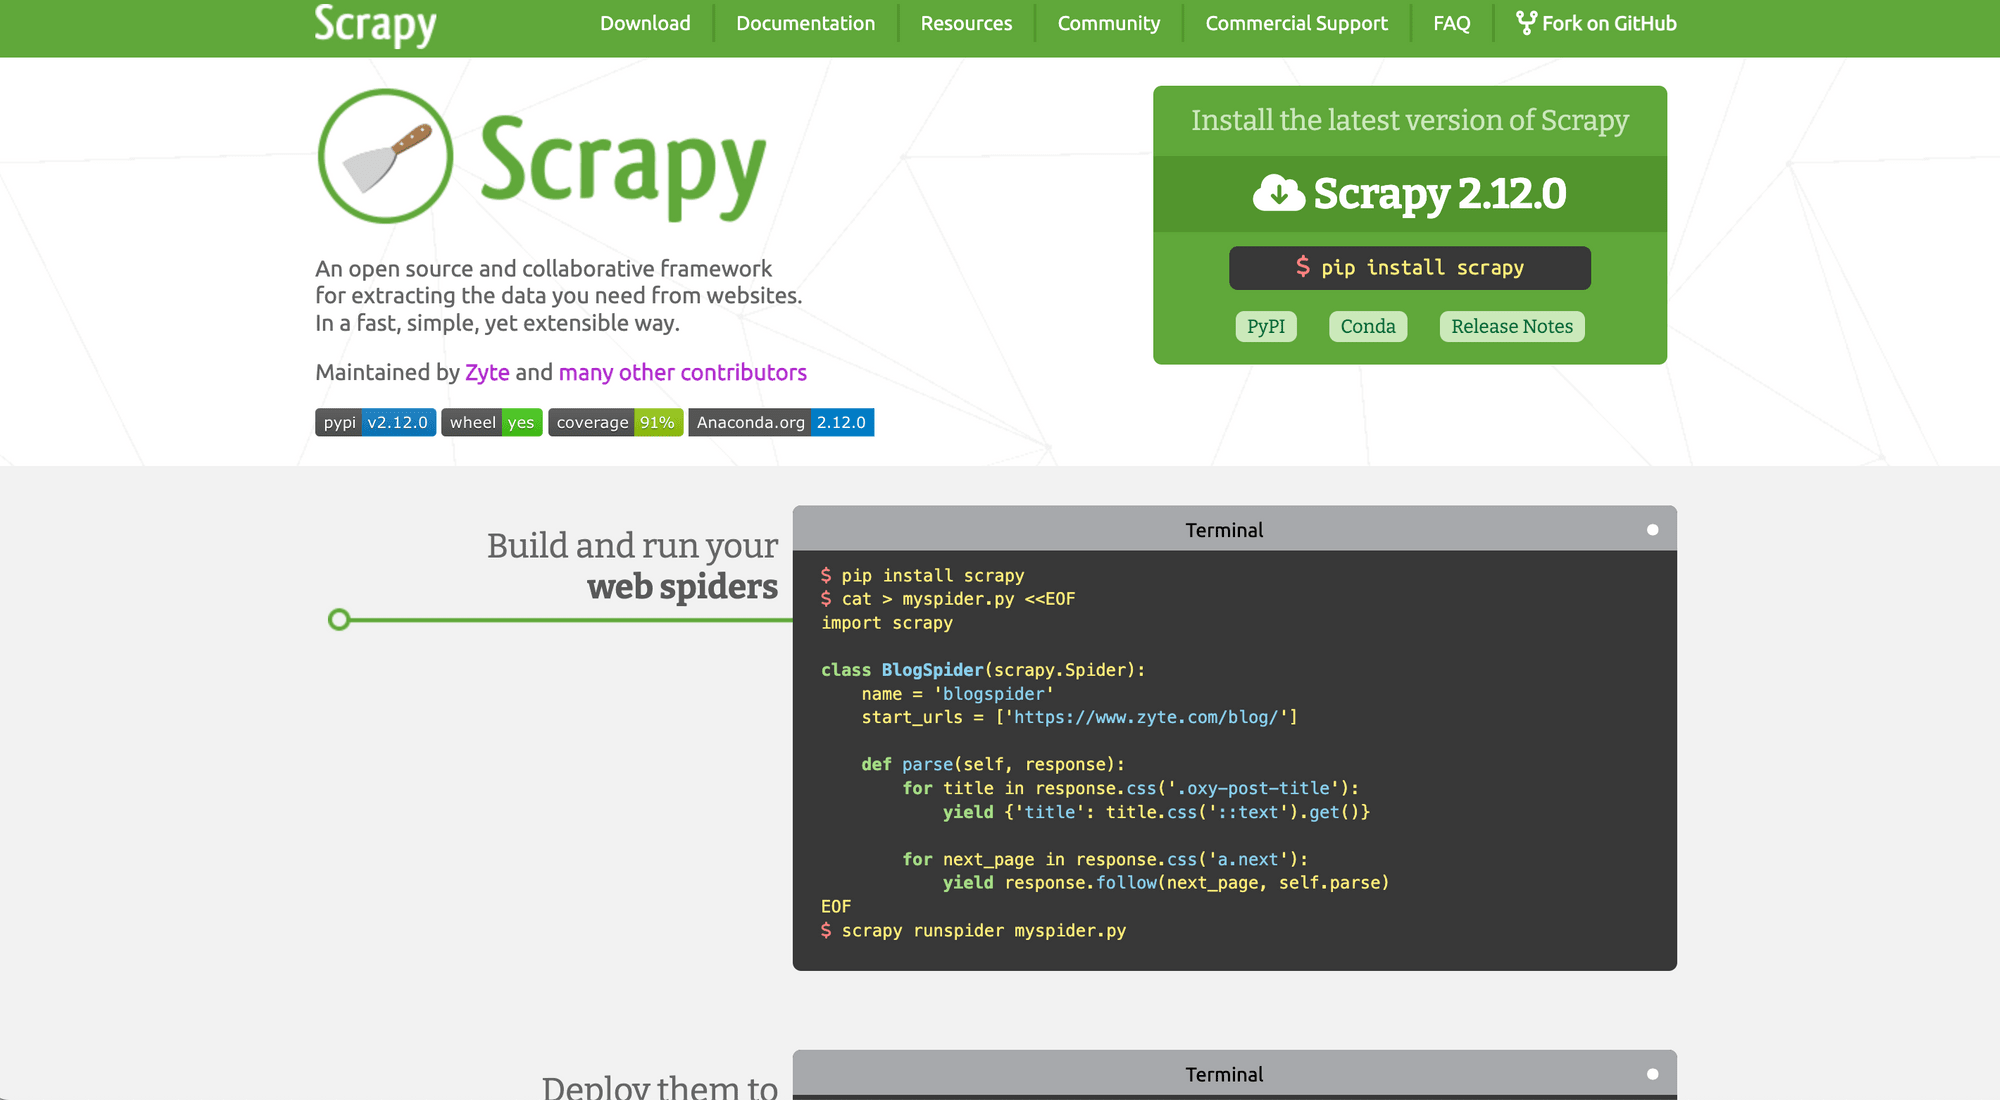Viewport: 2000px width, 1100px height.
Task: Click 'def parse(self, response):' line
Action: coord(993,764)
